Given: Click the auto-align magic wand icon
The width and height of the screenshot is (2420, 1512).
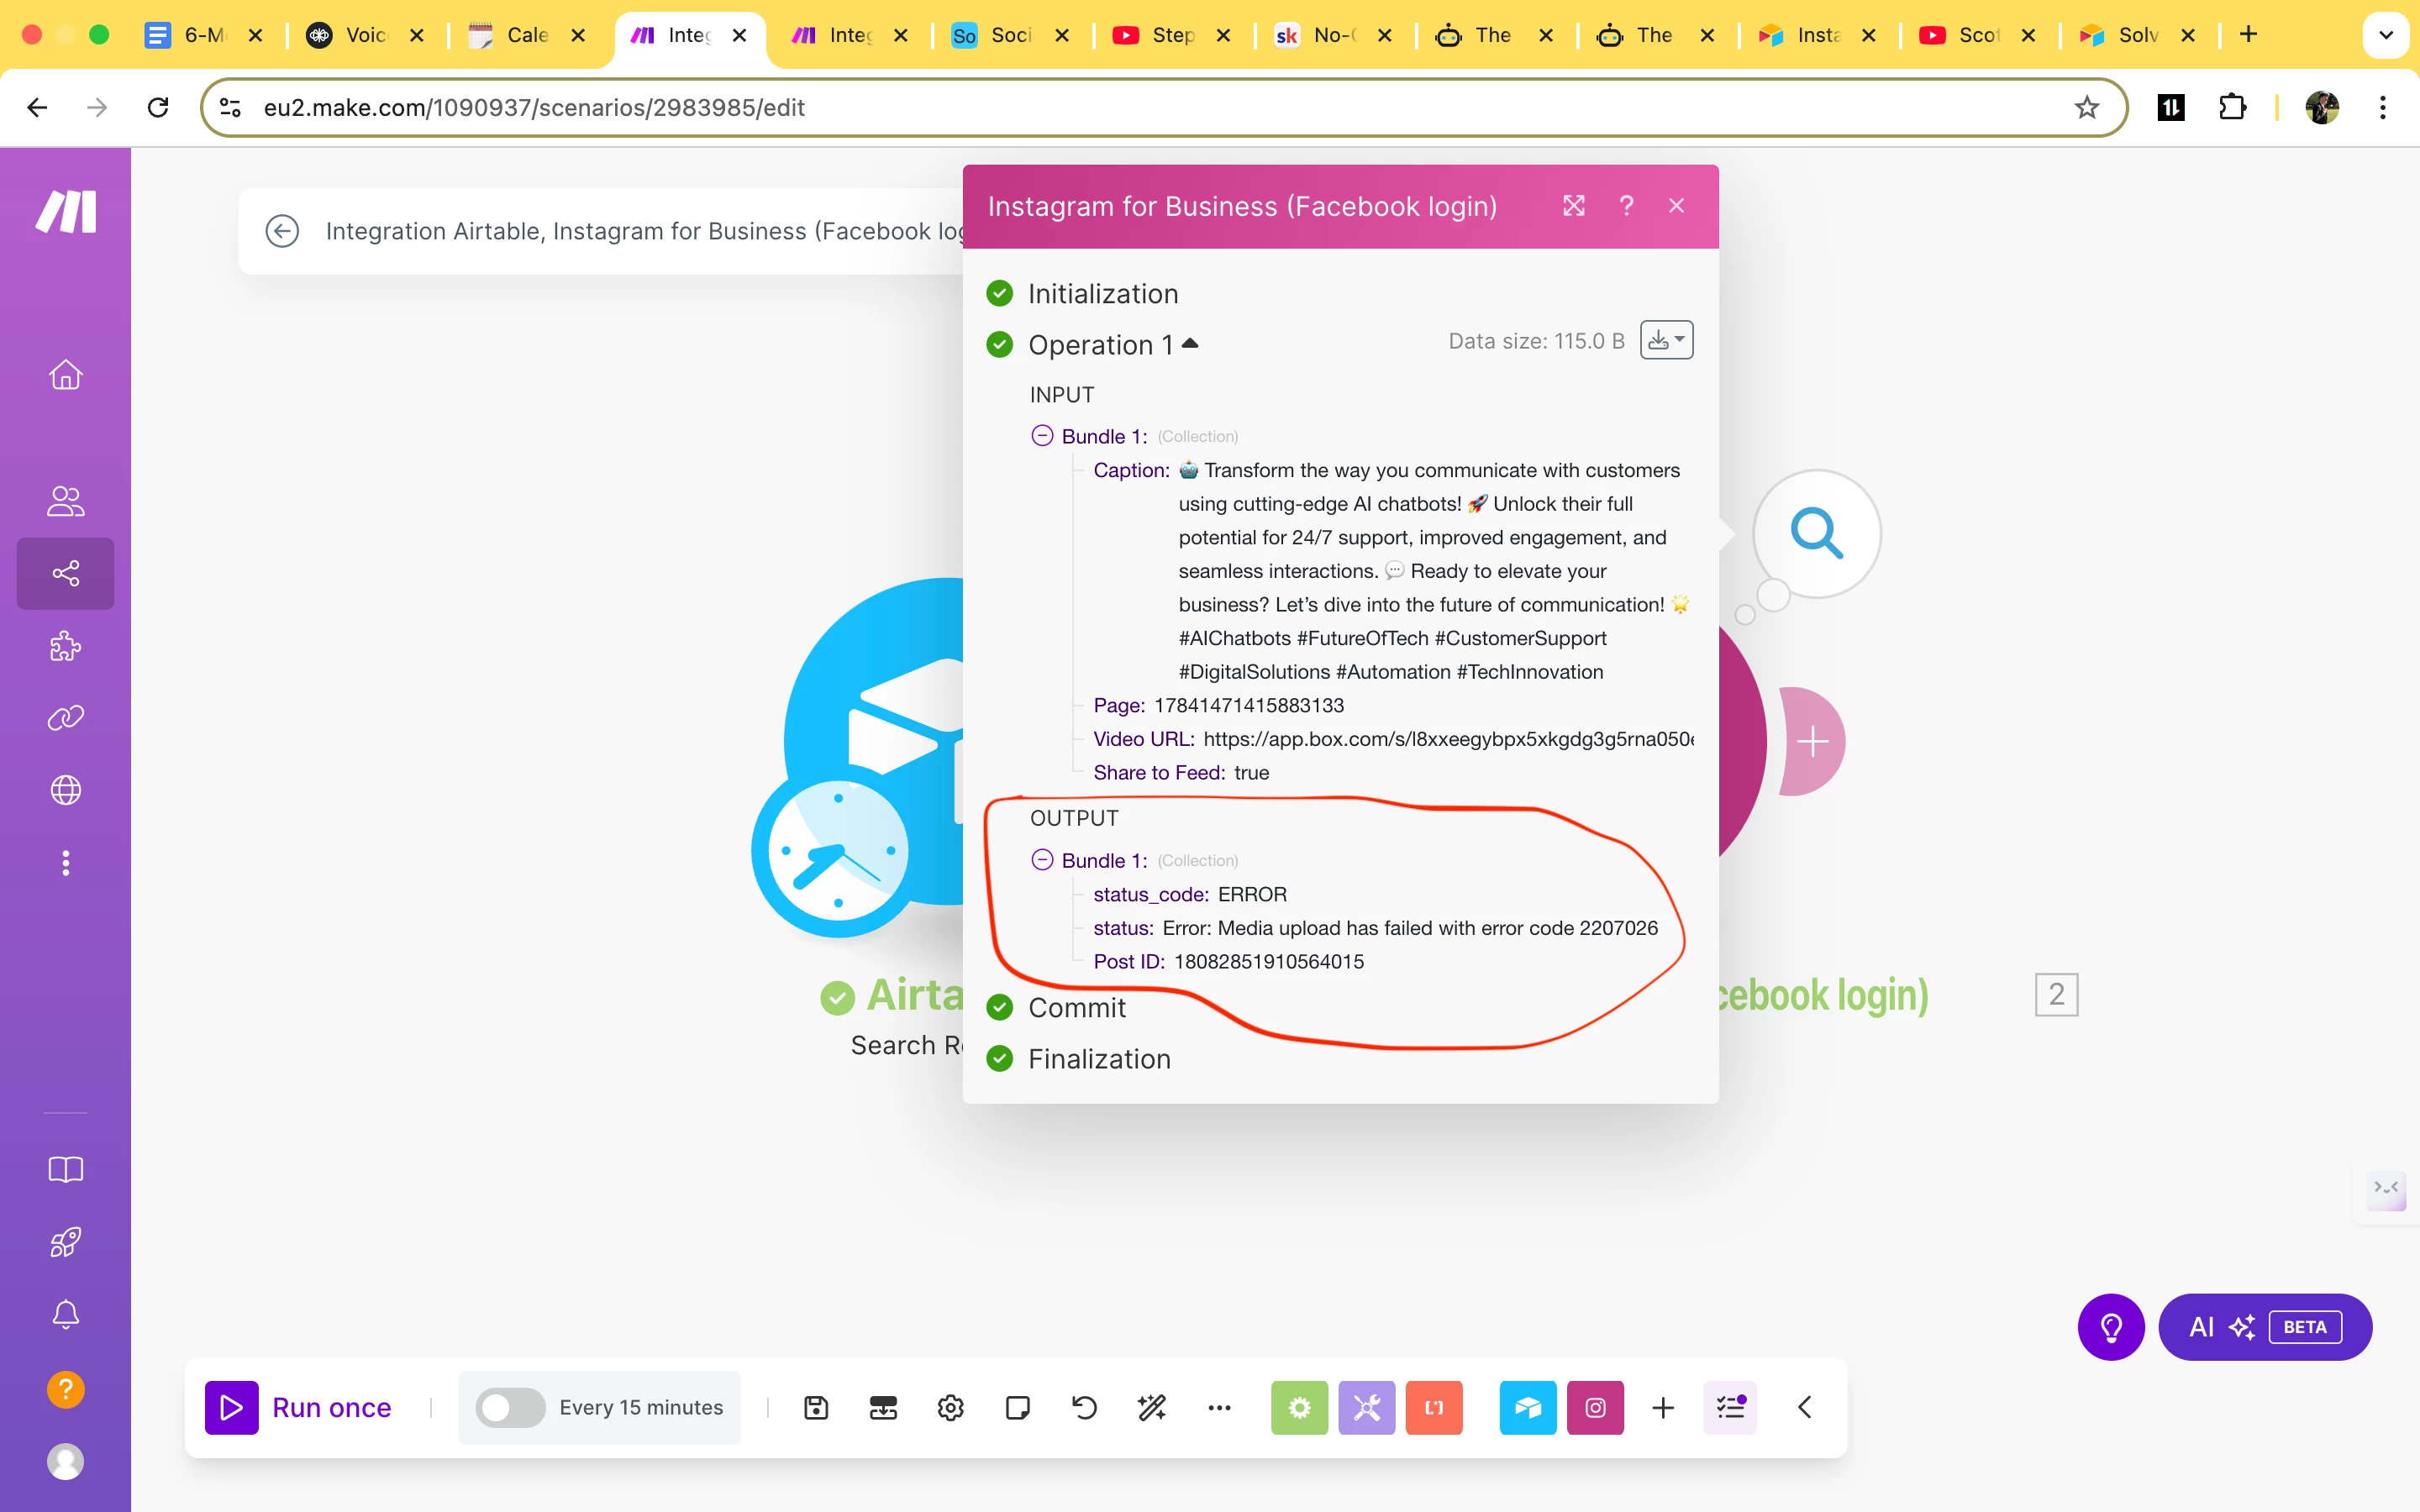Looking at the screenshot, I should click(1151, 1407).
